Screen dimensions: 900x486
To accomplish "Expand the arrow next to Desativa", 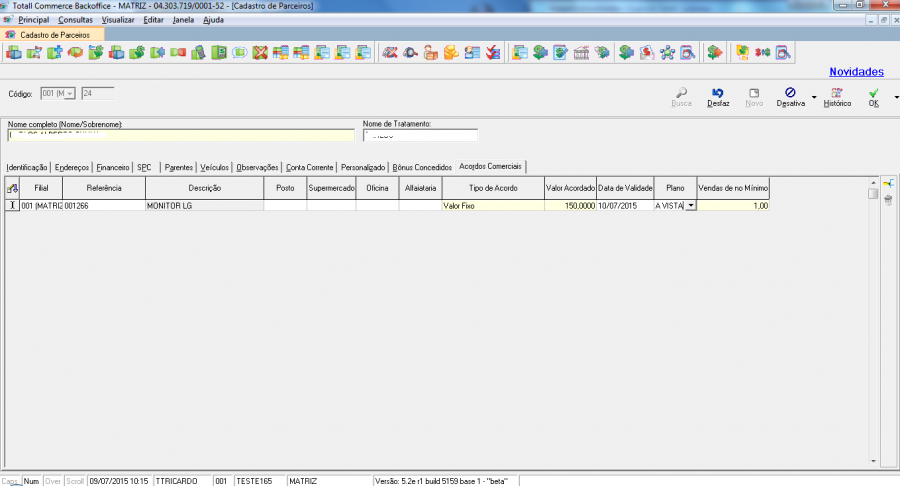I will pos(814,98).
